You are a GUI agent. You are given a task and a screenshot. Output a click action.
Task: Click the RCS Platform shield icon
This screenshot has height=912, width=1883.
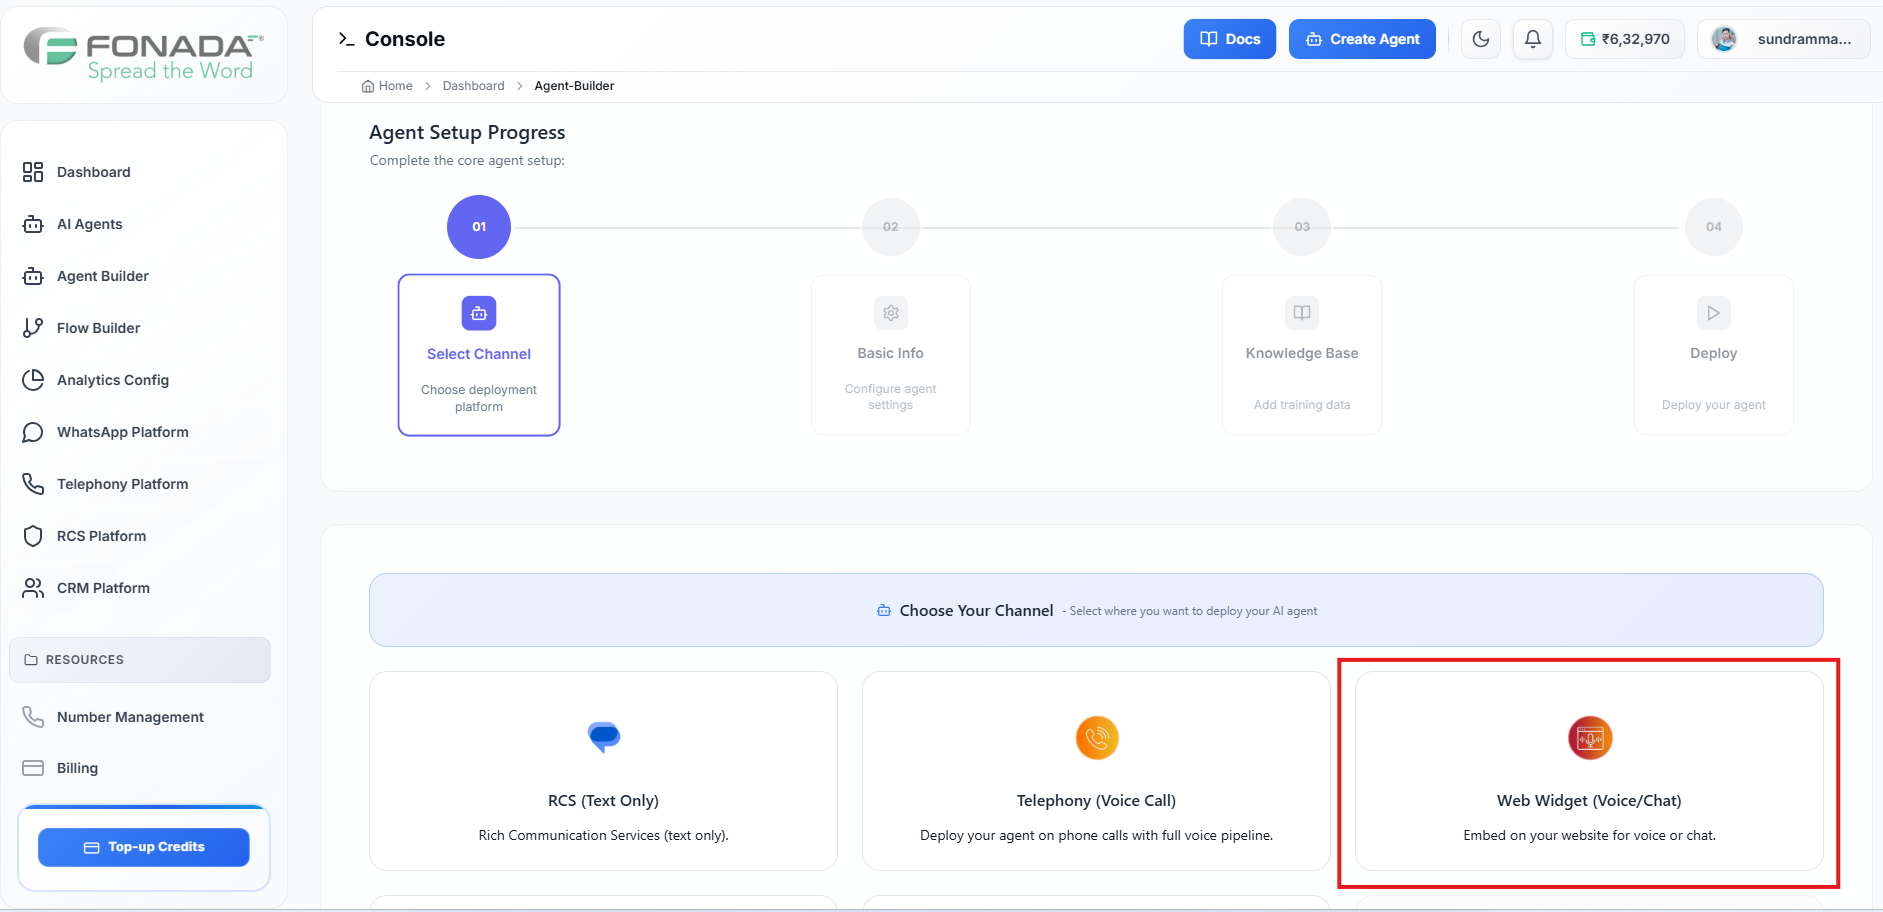click(x=33, y=536)
